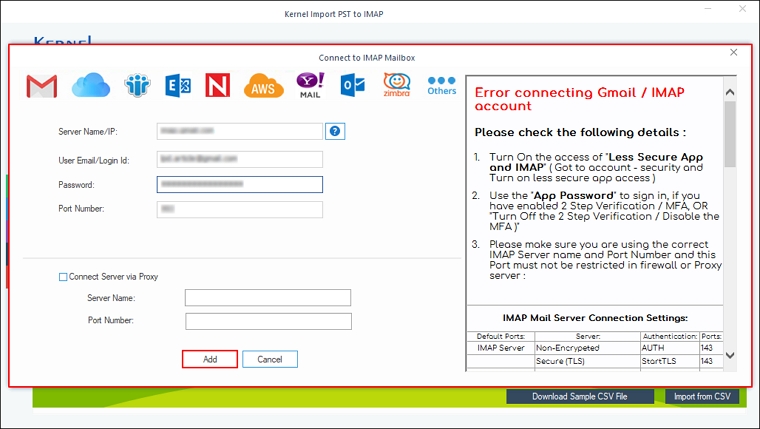Click 'IMAP Mail Server Connection Settings:' heading
This screenshot has height=429, width=760.
tap(595, 318)
